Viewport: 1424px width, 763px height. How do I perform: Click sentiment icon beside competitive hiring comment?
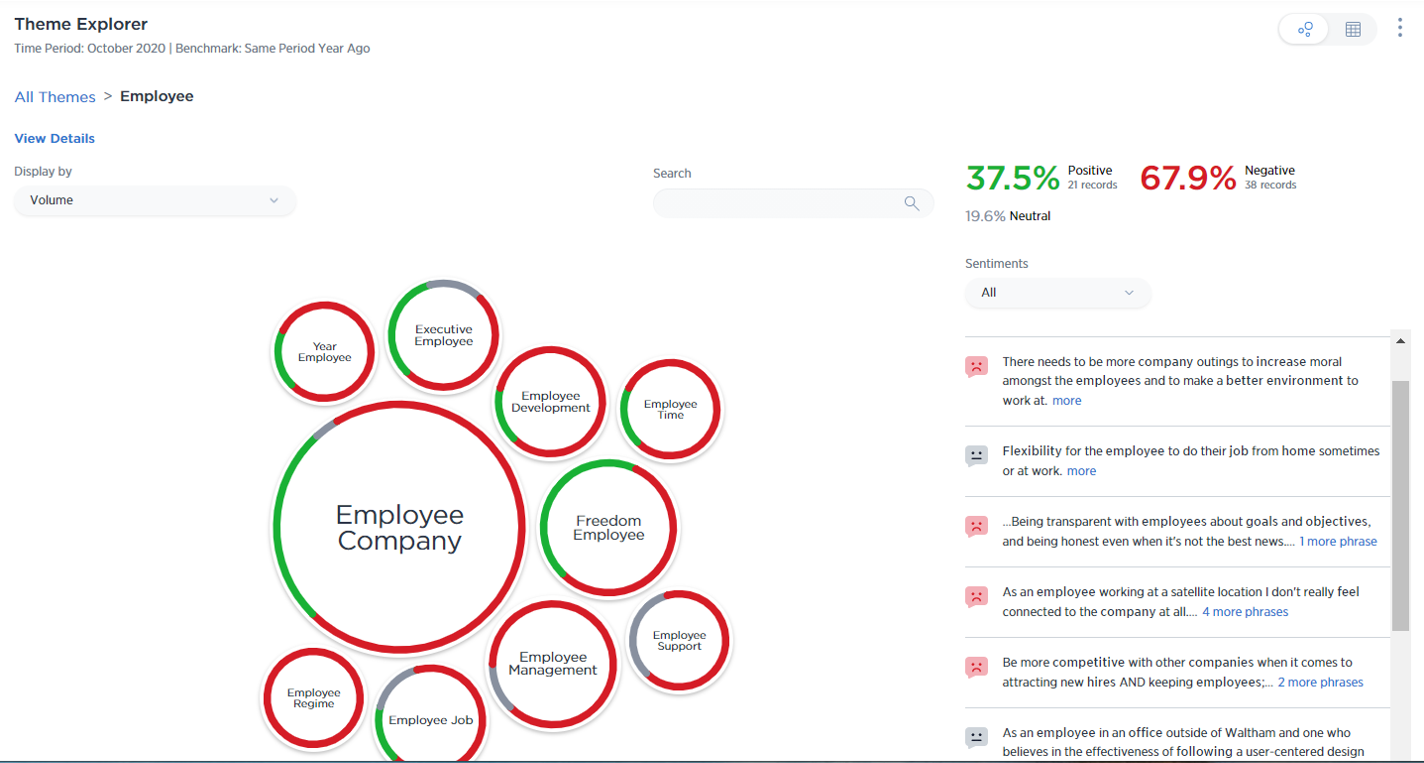tap(976, 667)
